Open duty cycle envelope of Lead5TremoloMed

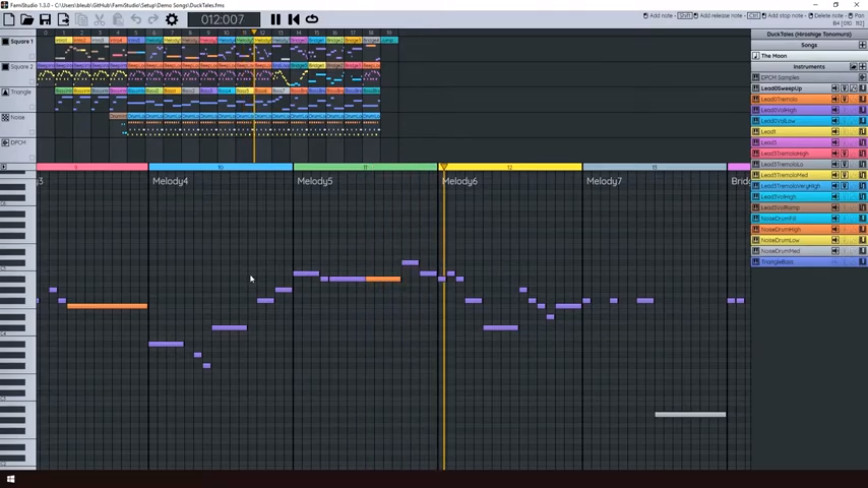coord(862,175)
